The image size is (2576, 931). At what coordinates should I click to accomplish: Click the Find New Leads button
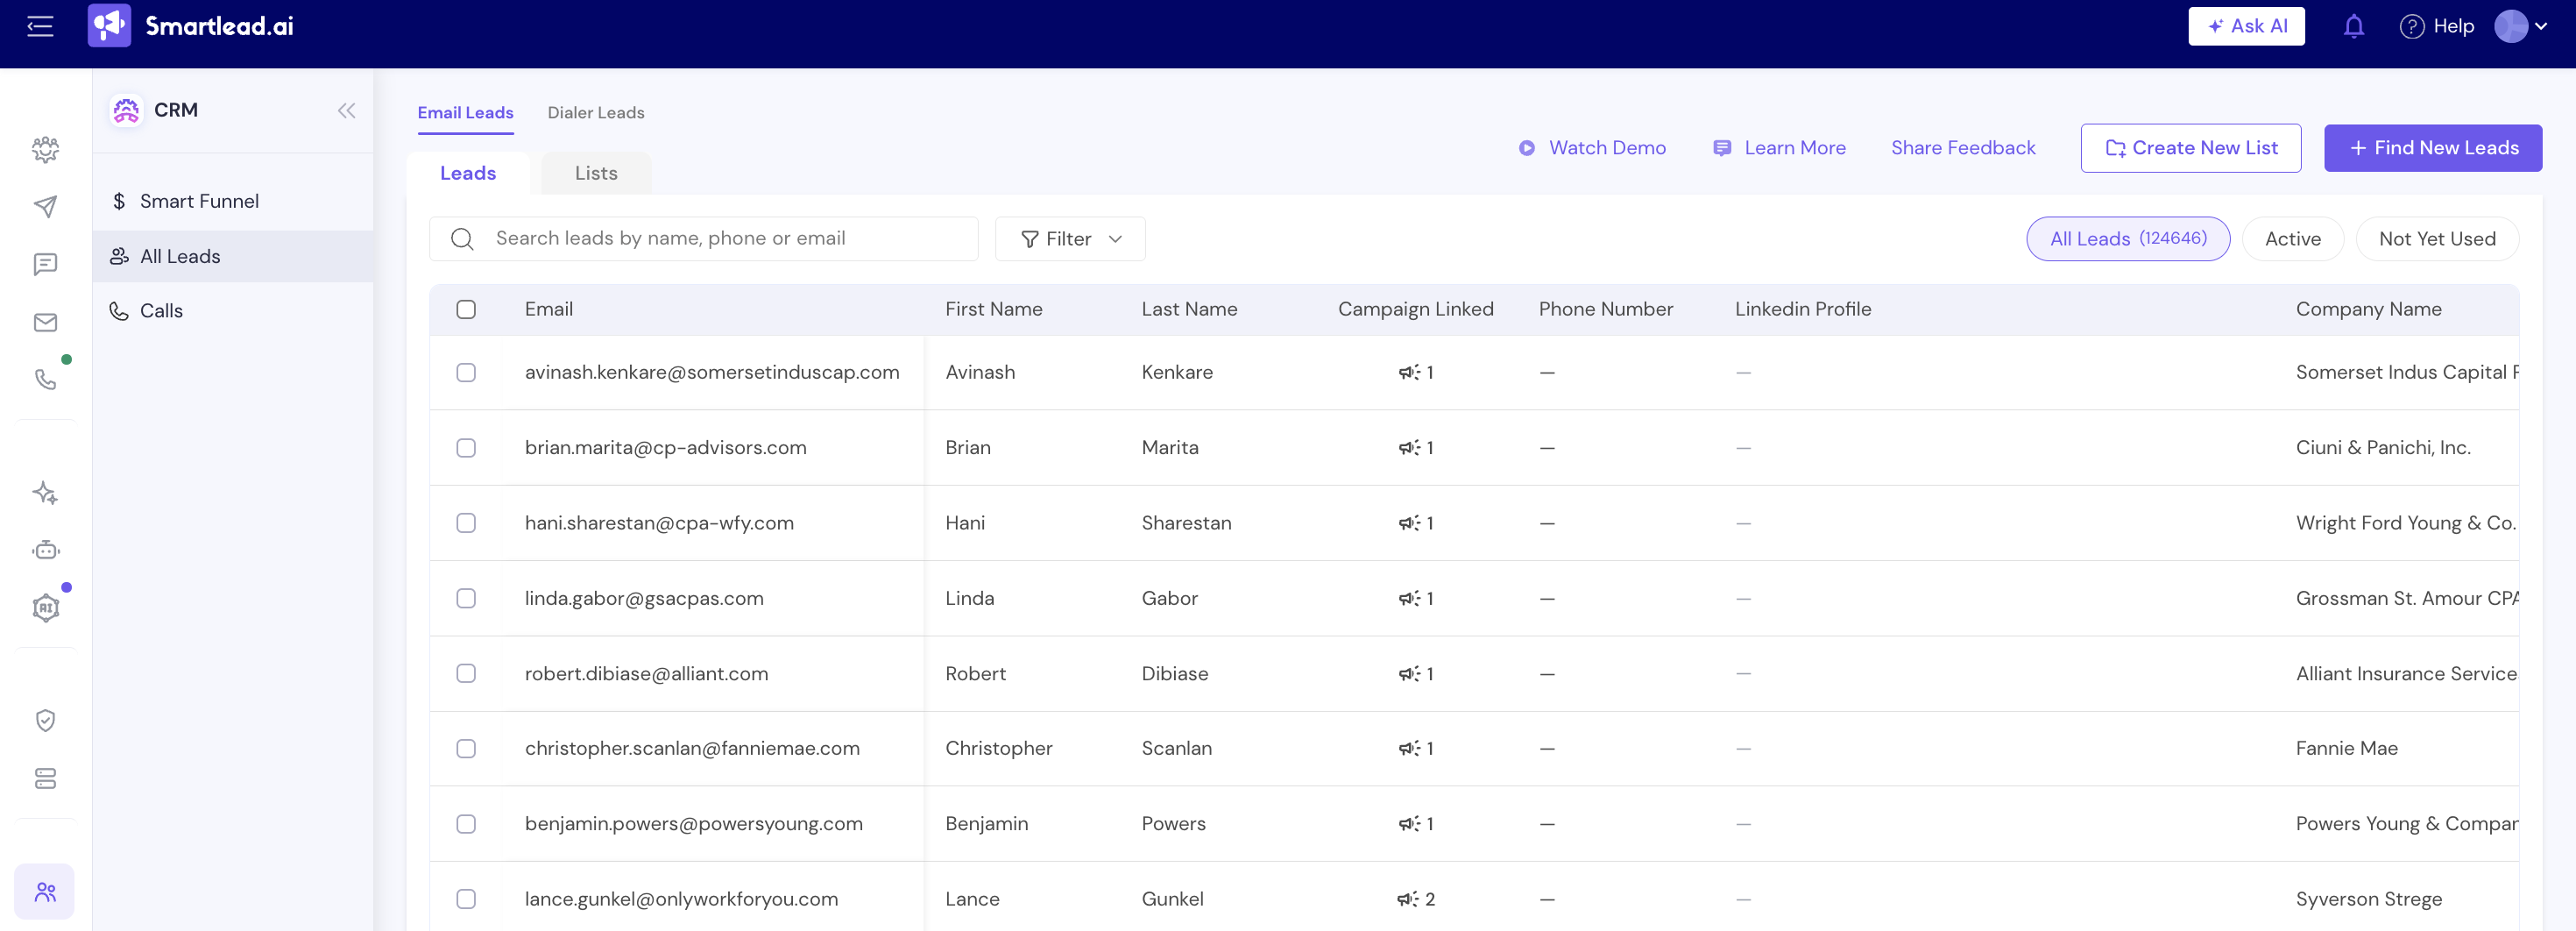tap(2432, 148)
